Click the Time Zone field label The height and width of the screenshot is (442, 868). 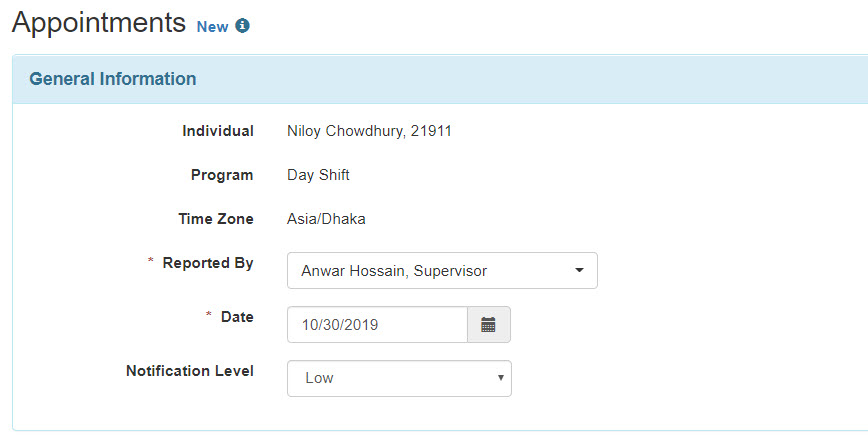[x=216, y=219]
